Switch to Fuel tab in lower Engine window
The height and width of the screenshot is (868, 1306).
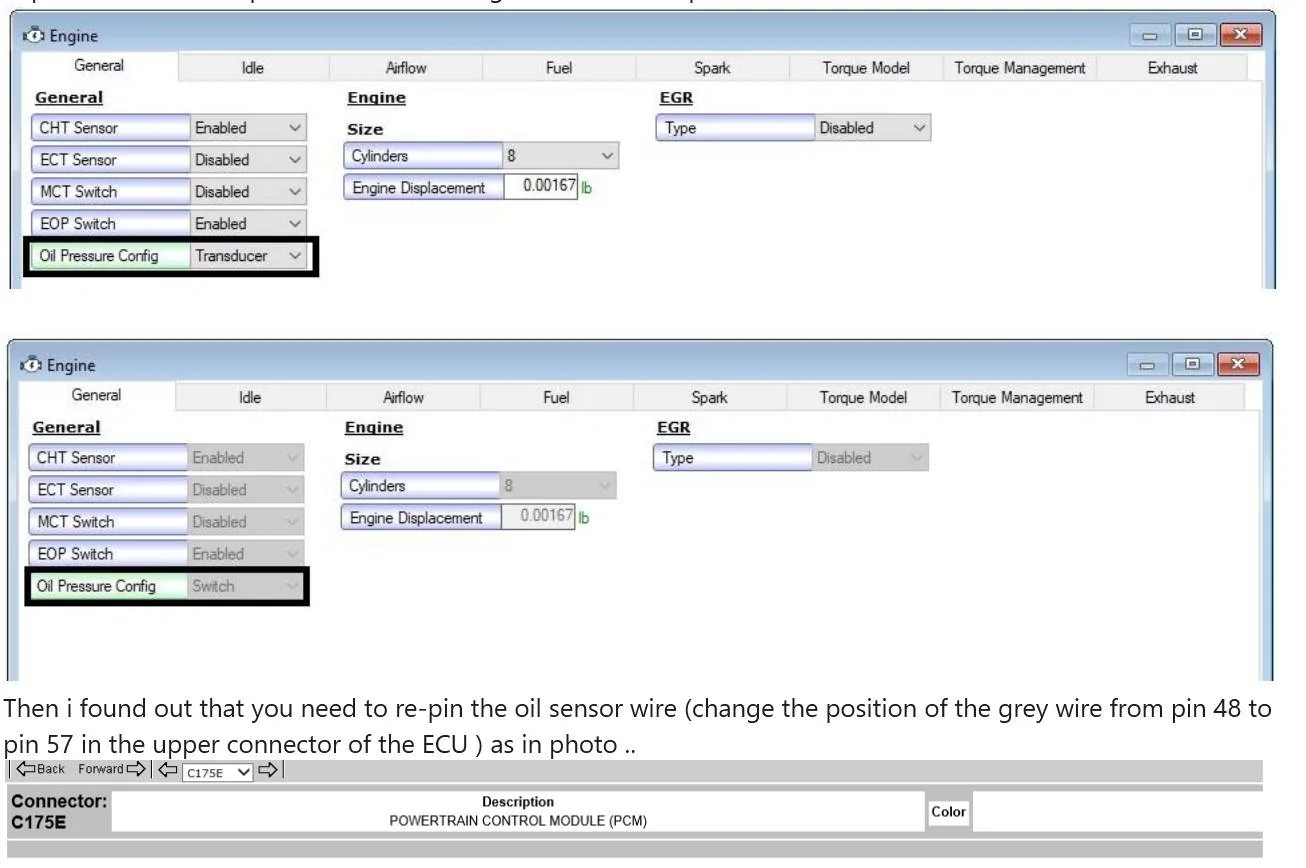point(556,398)
